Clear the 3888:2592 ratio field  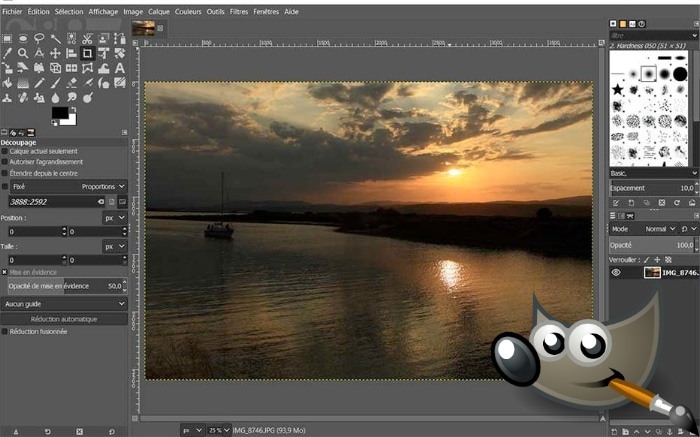(x=101, y=202)
